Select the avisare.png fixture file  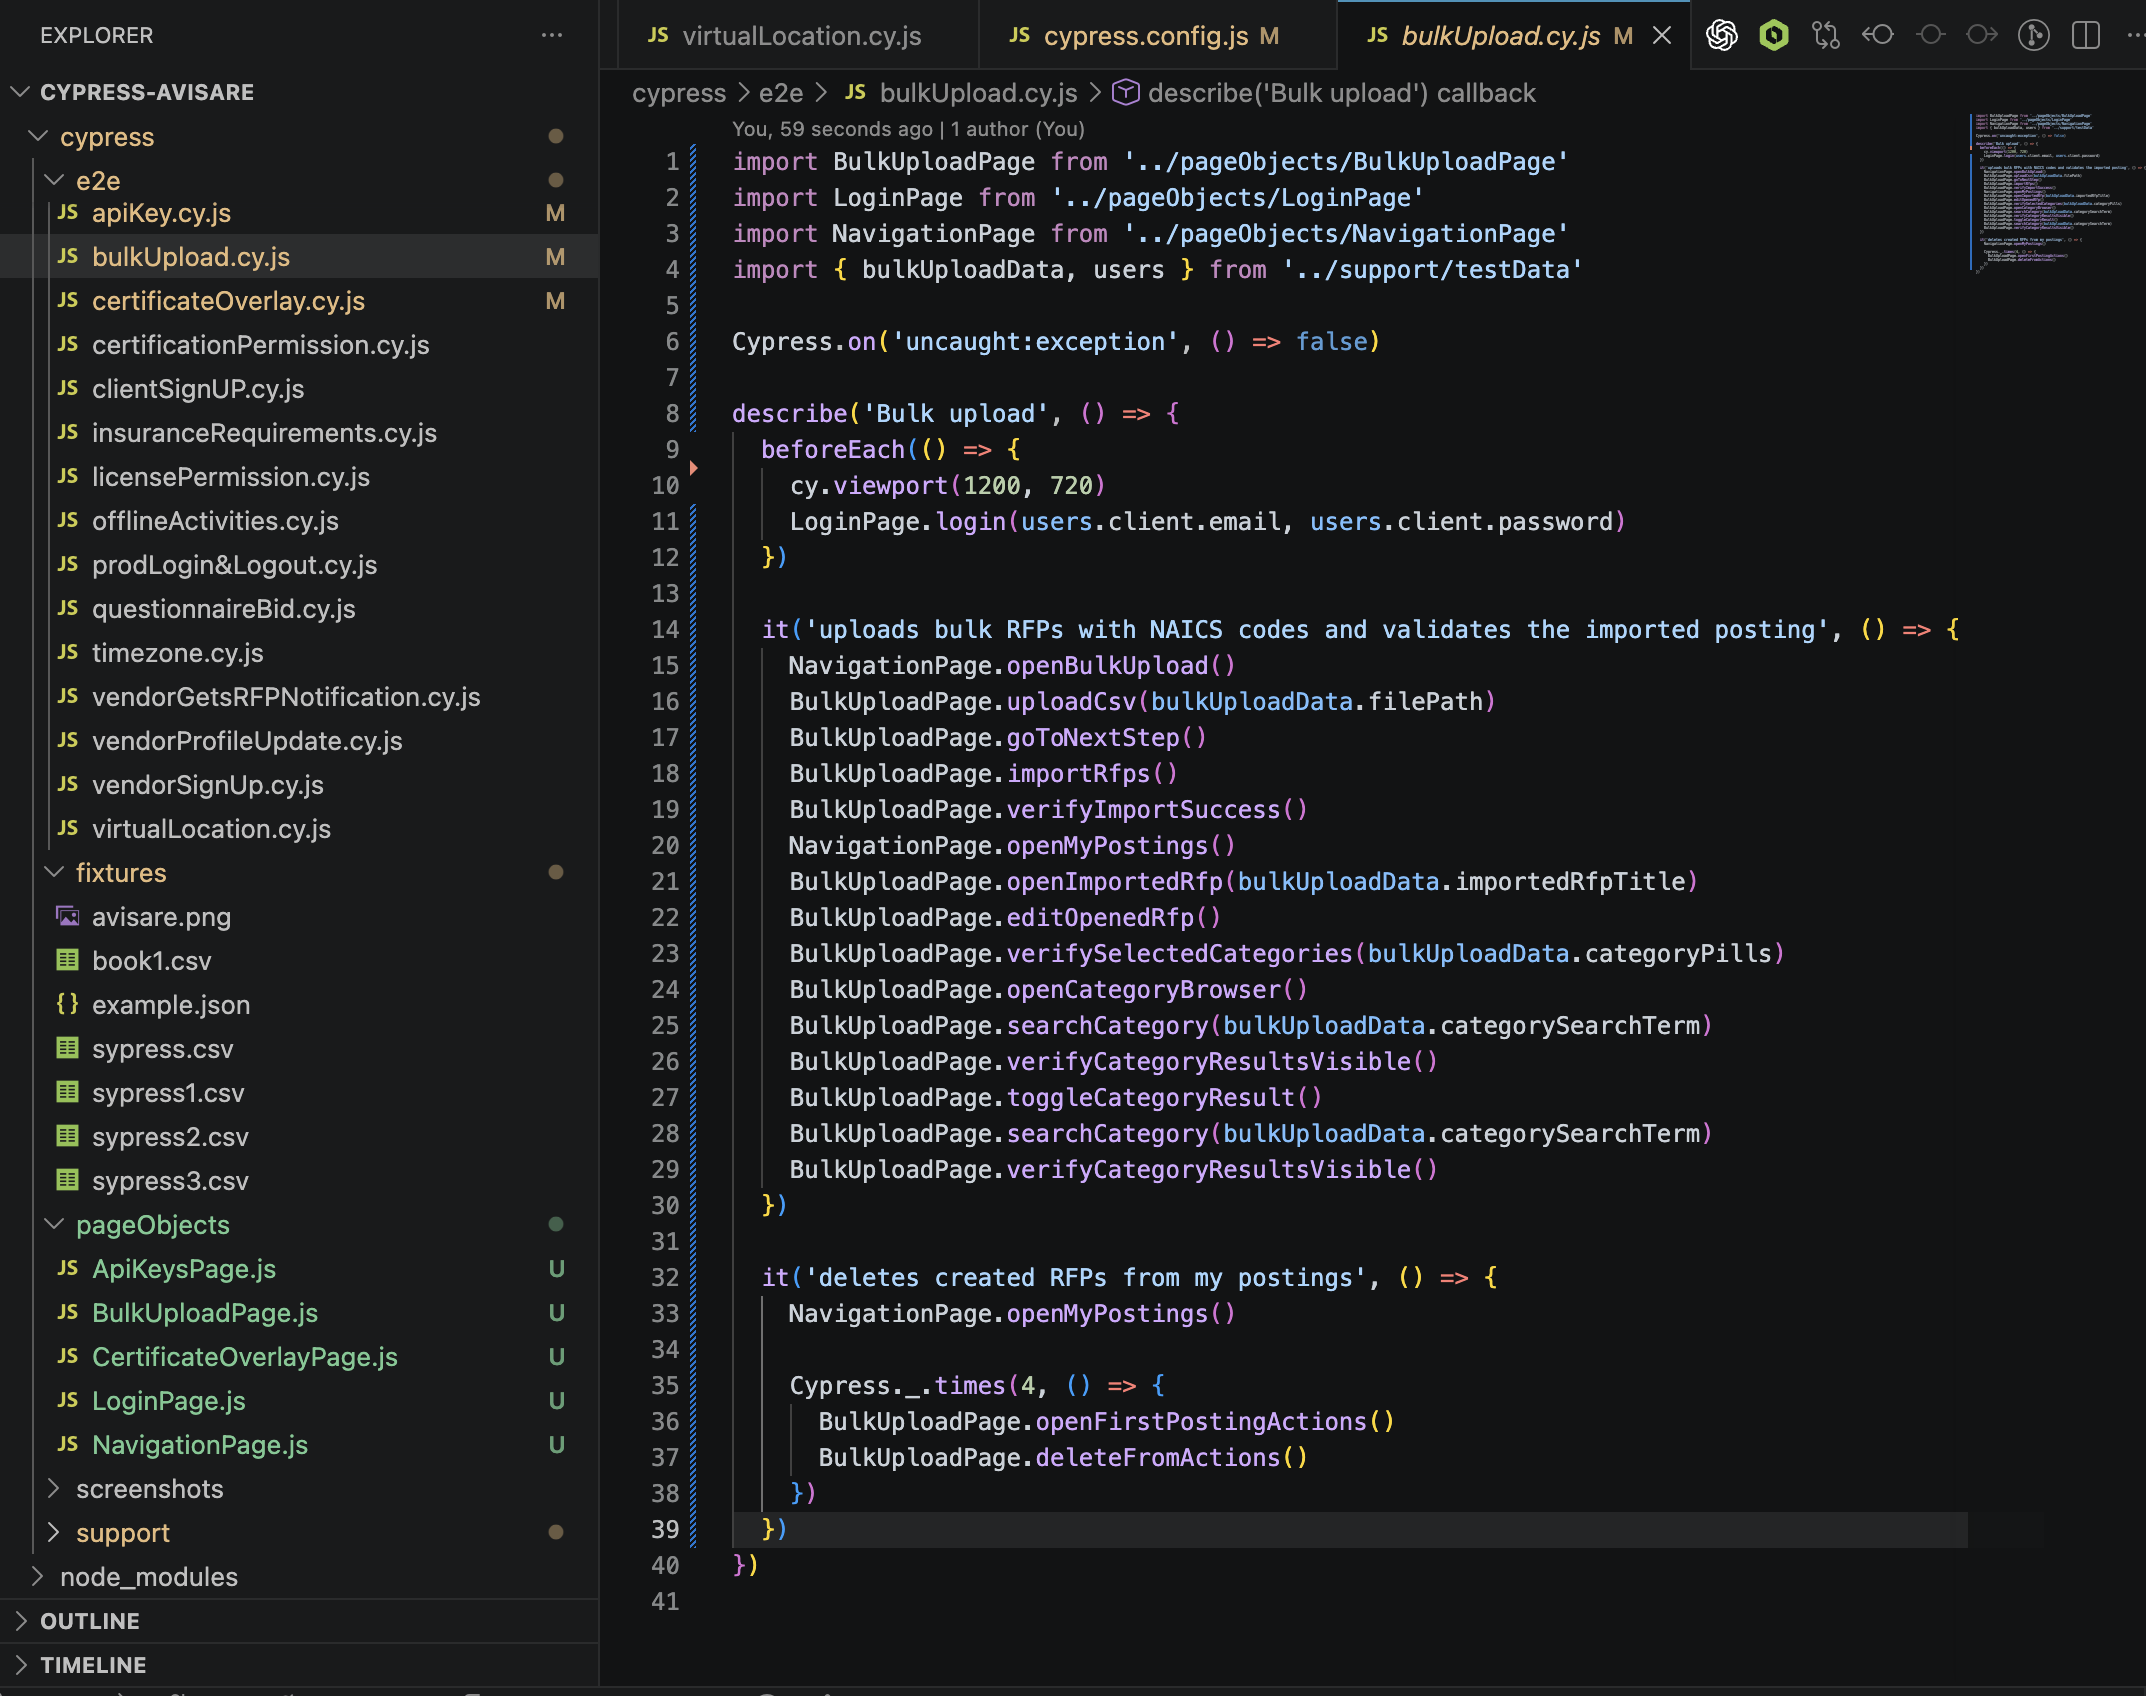point(161,917)
